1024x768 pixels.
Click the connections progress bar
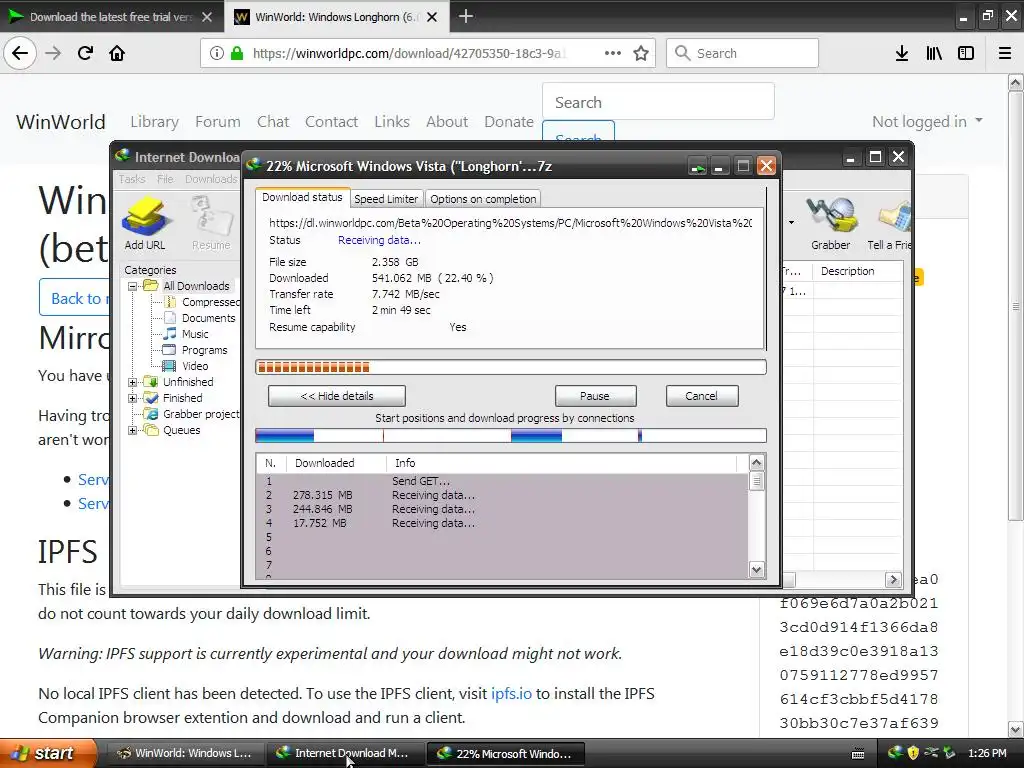(511, 436)
